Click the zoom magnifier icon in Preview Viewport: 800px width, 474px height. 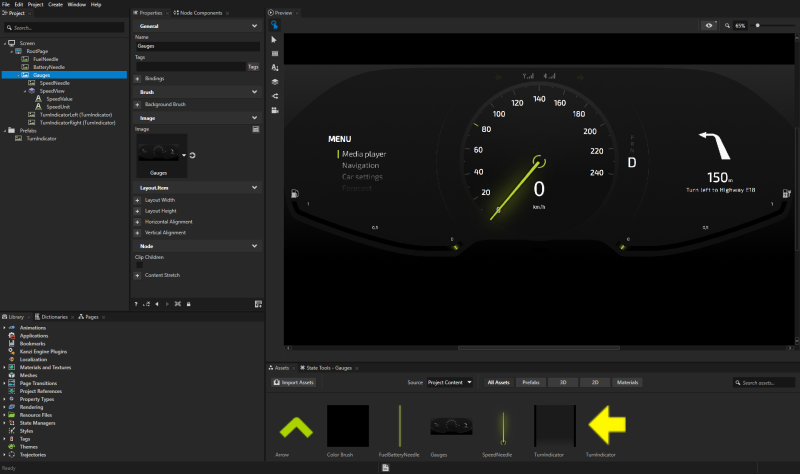pyautogui.click(x=728, y=25)
